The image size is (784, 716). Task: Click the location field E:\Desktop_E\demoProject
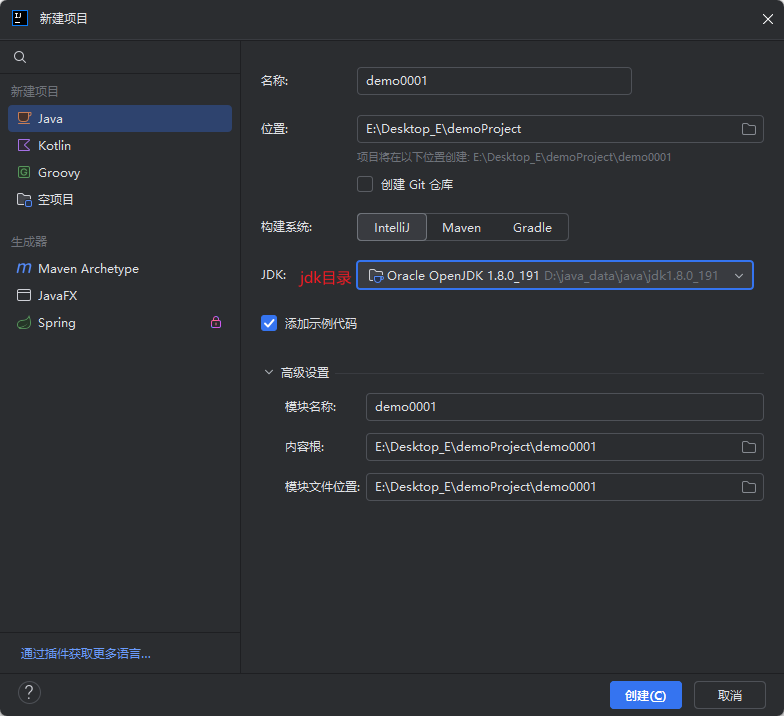pos(560,129)
